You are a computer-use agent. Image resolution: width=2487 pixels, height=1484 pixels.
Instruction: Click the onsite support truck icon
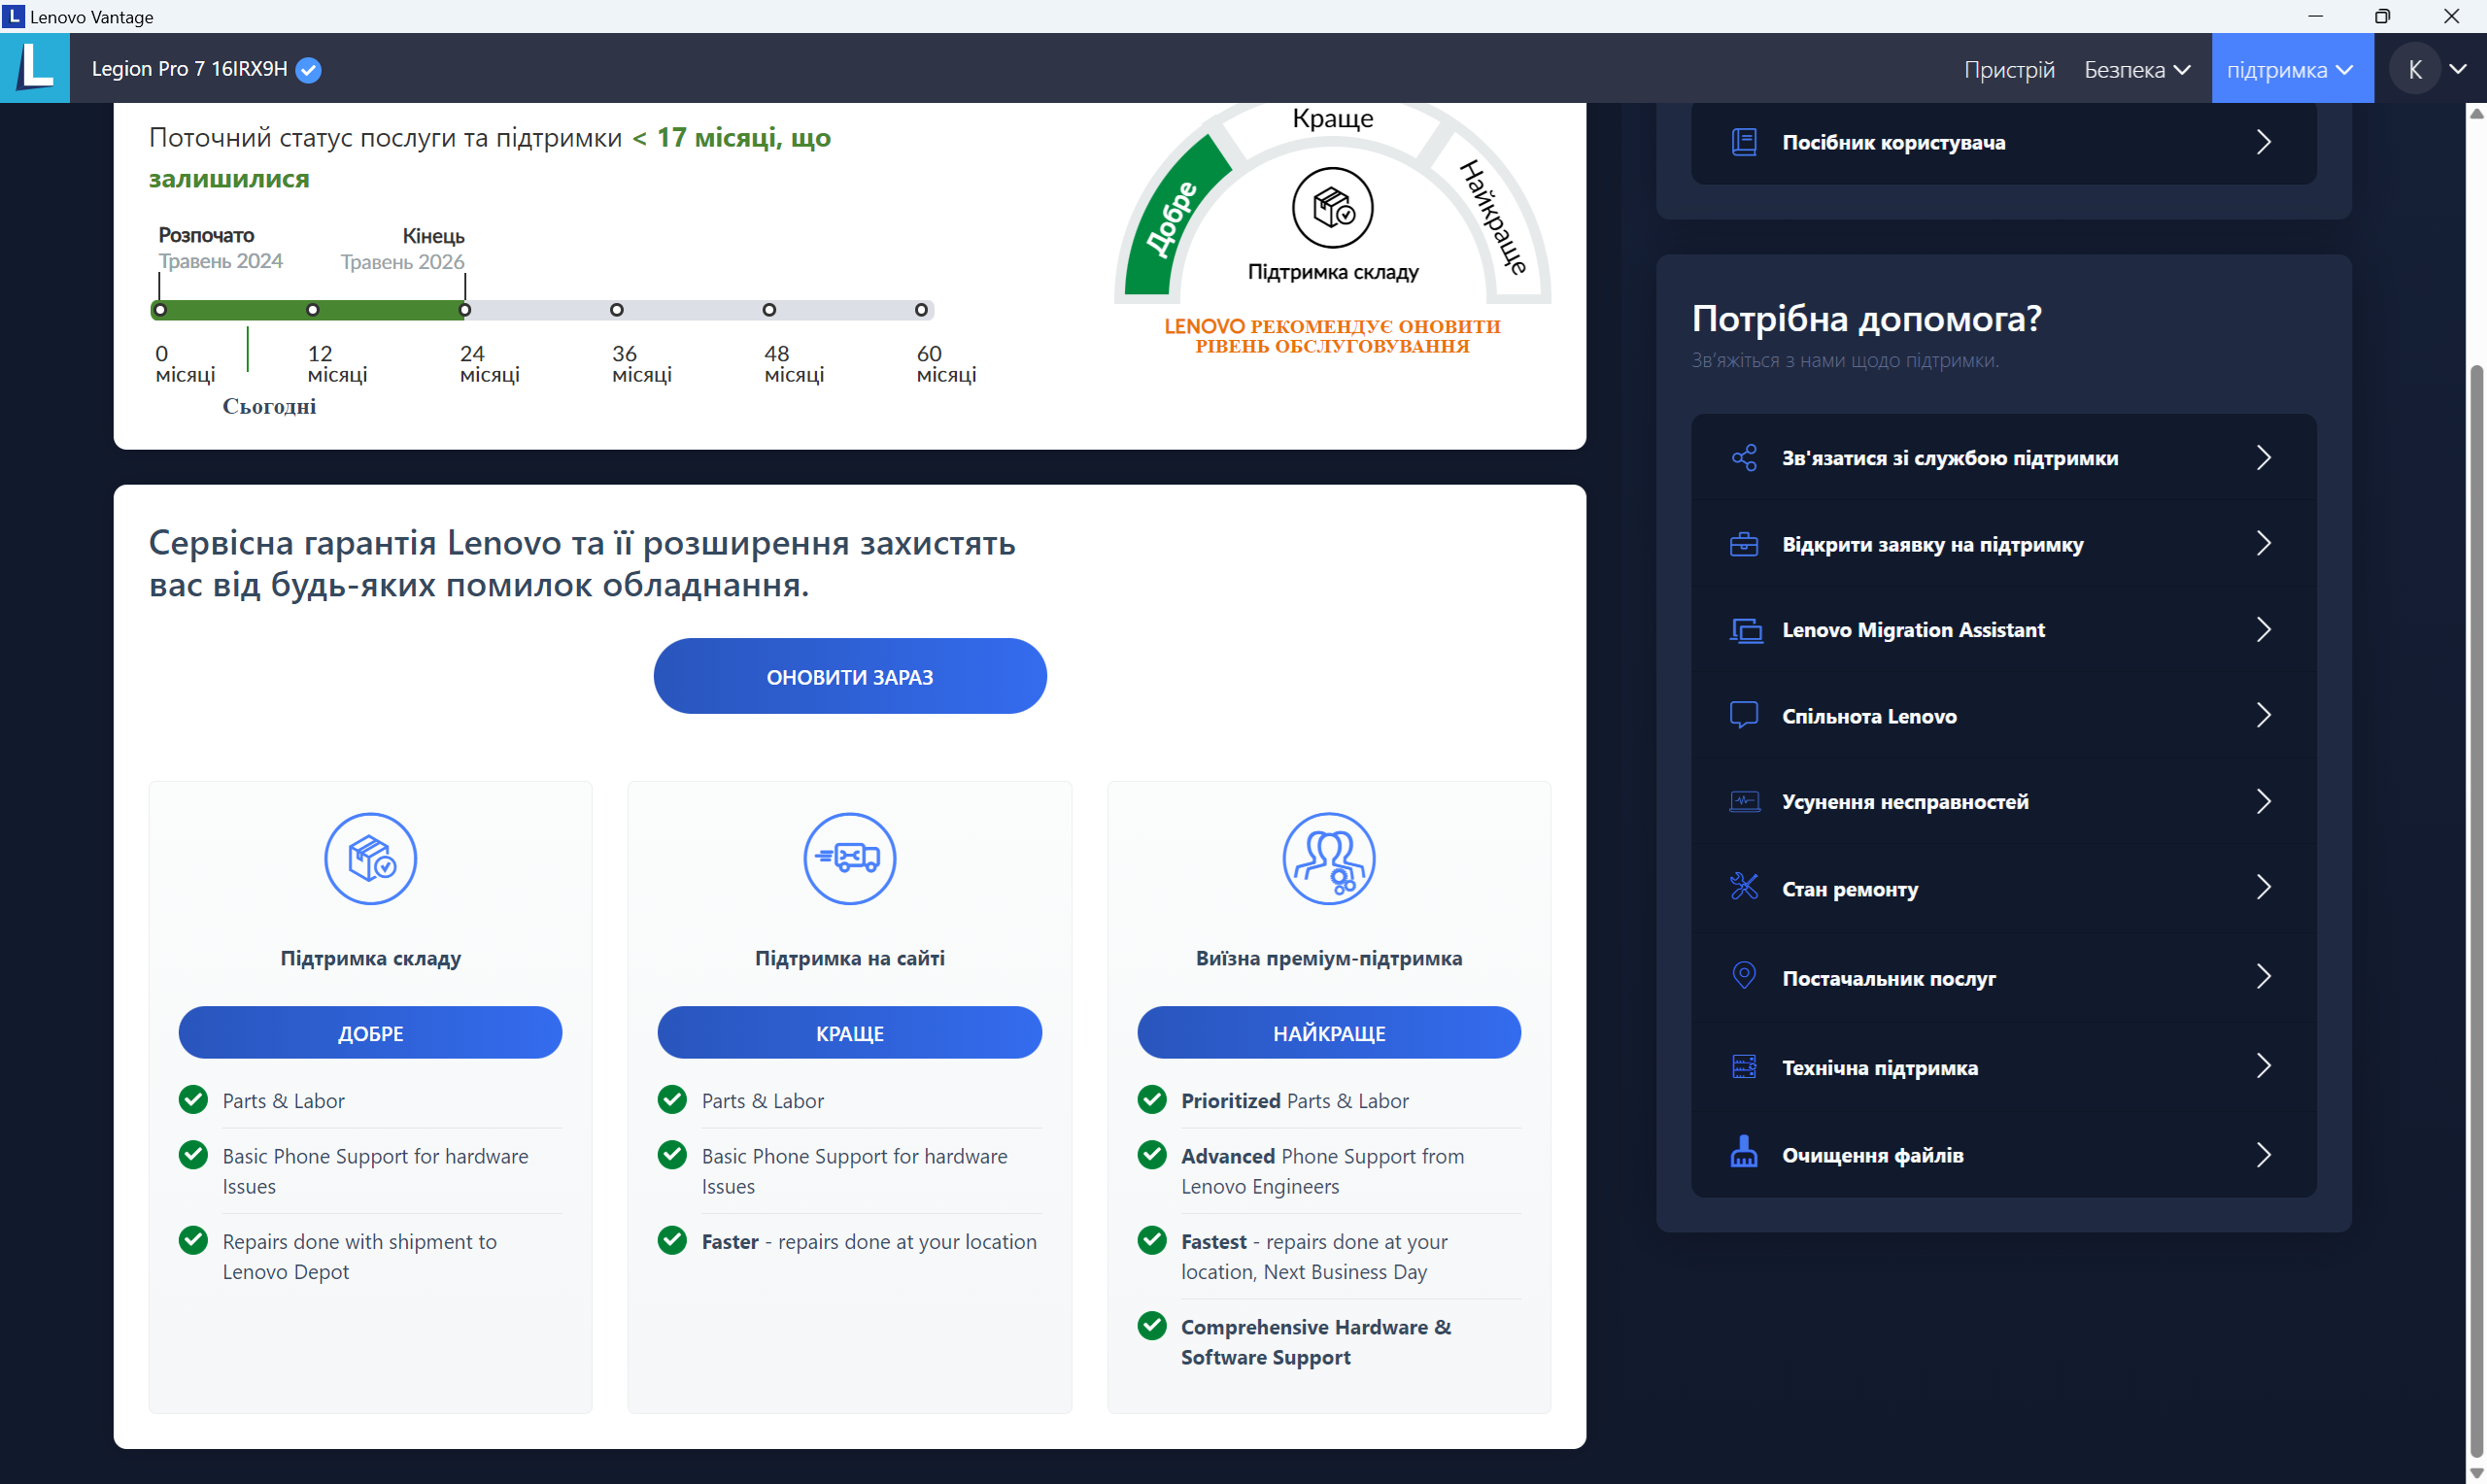tap(849, 858)
